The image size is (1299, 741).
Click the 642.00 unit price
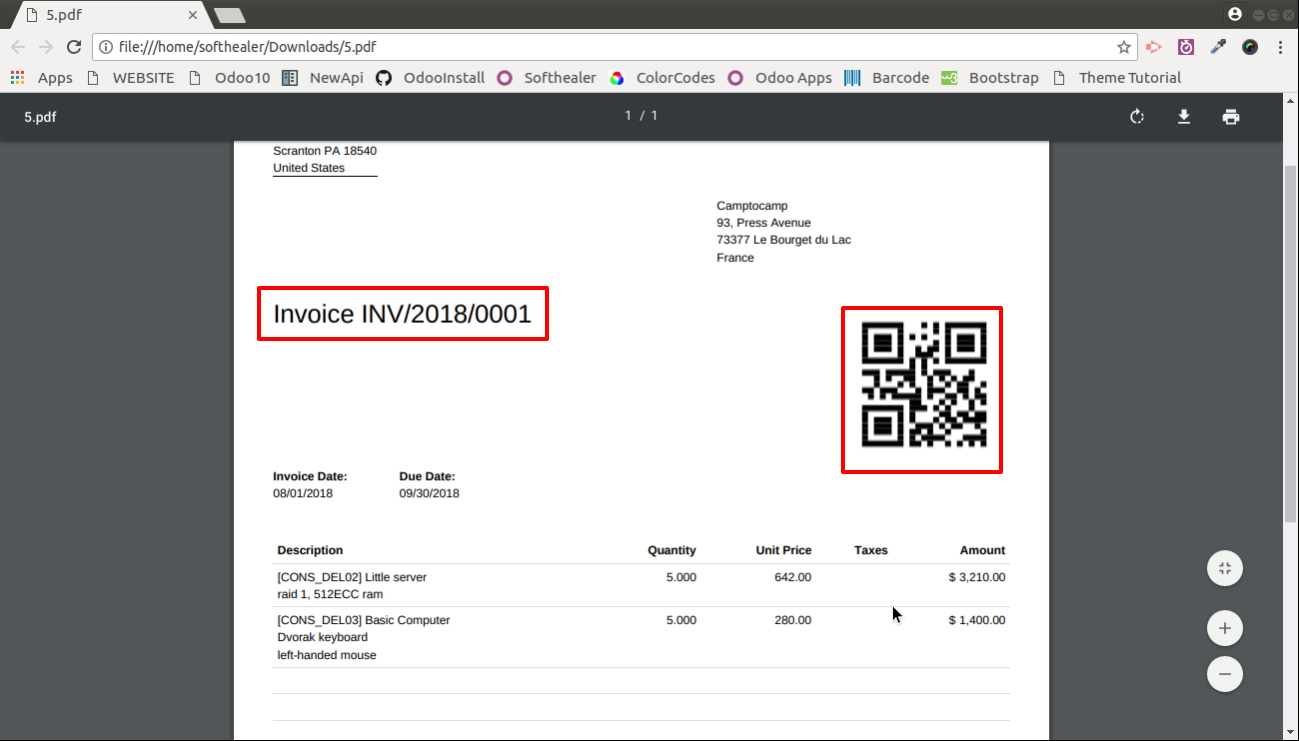[x=793, y=577]
